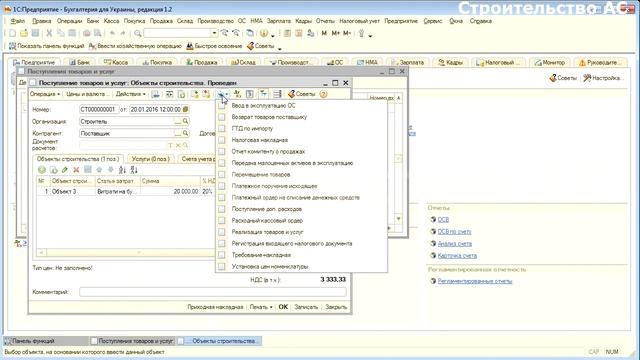Switch to the Банк tab
640x360 pixels.
click(80, 62)
